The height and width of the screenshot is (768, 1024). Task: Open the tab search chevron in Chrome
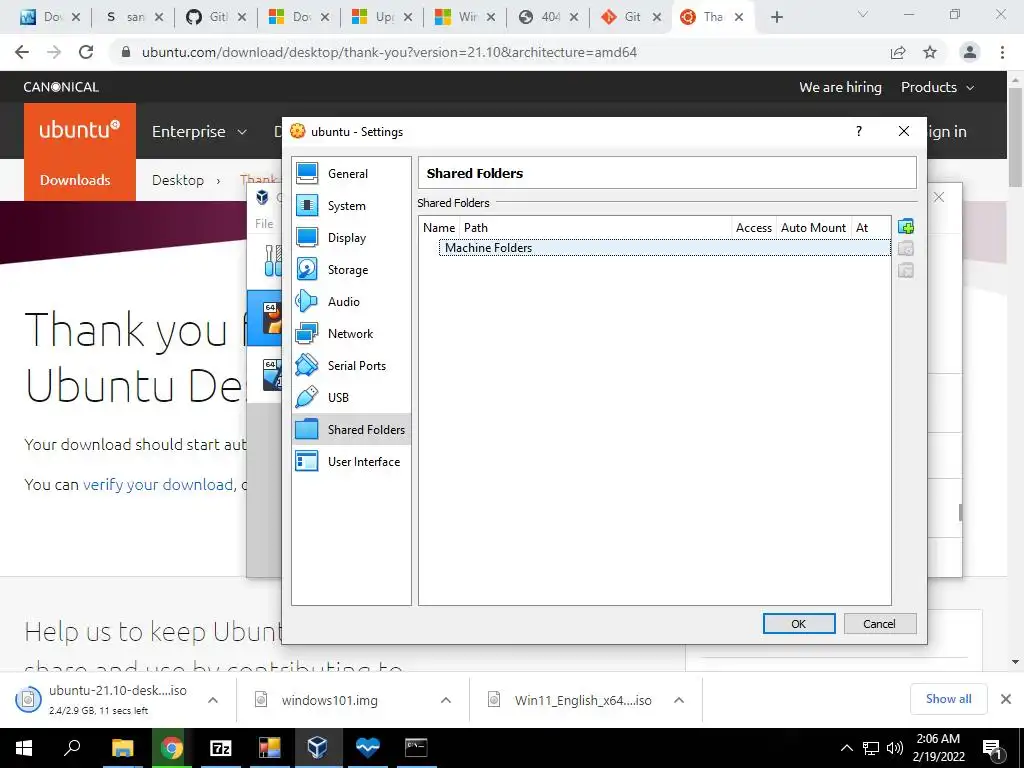(863, 14)
